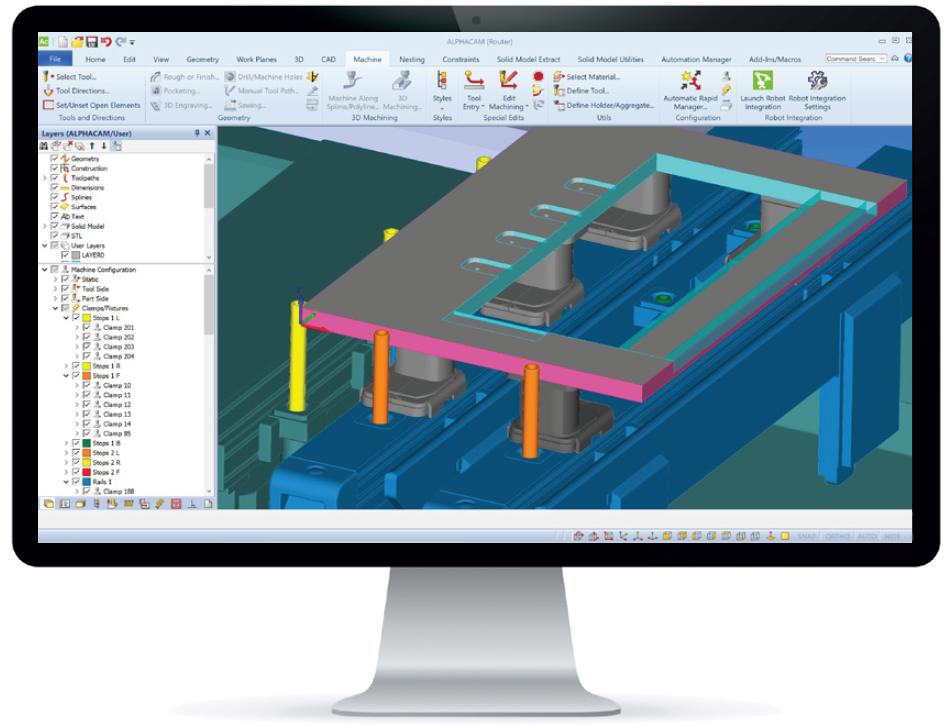Viewport: 950px width, 728px height.
Task: Click the yellow color swatch for Stops 1 L
Action: [87, 318]
